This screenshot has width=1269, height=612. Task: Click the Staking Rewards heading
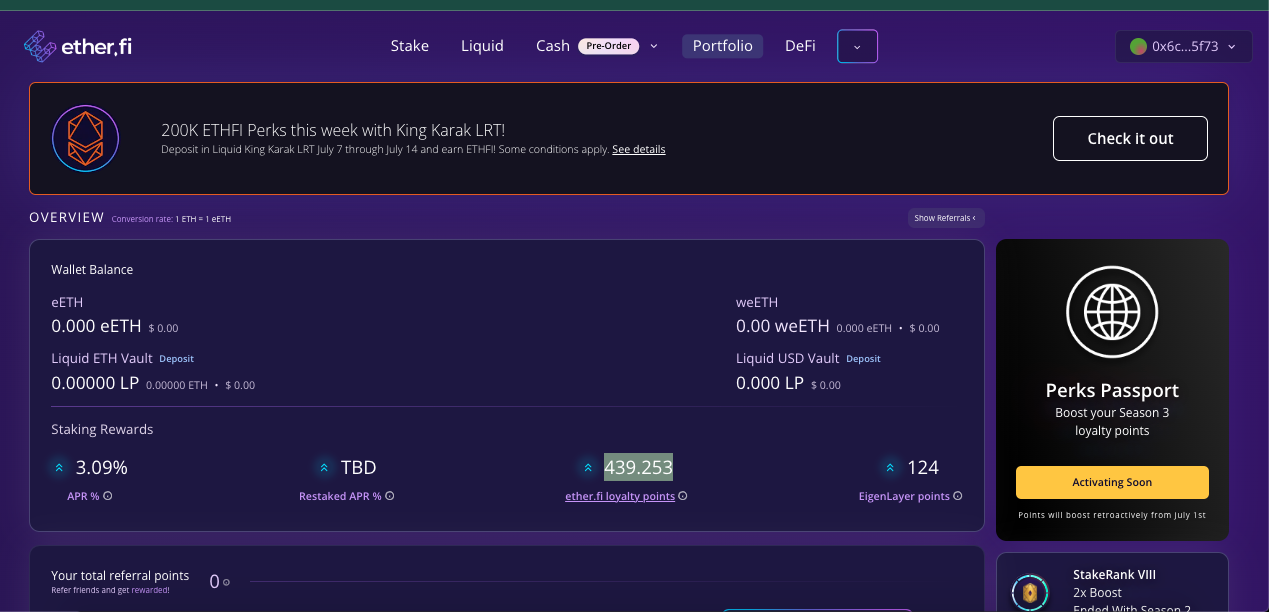102,430
